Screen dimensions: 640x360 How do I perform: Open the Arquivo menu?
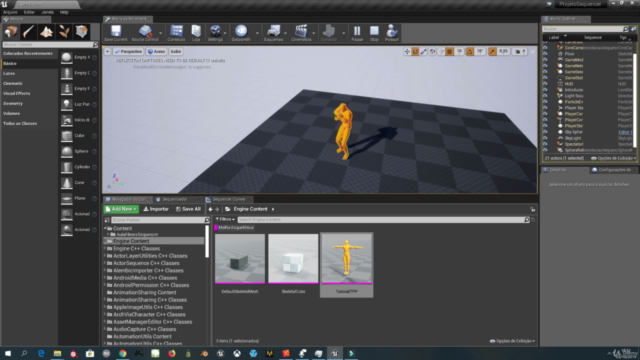click(10, 12)
